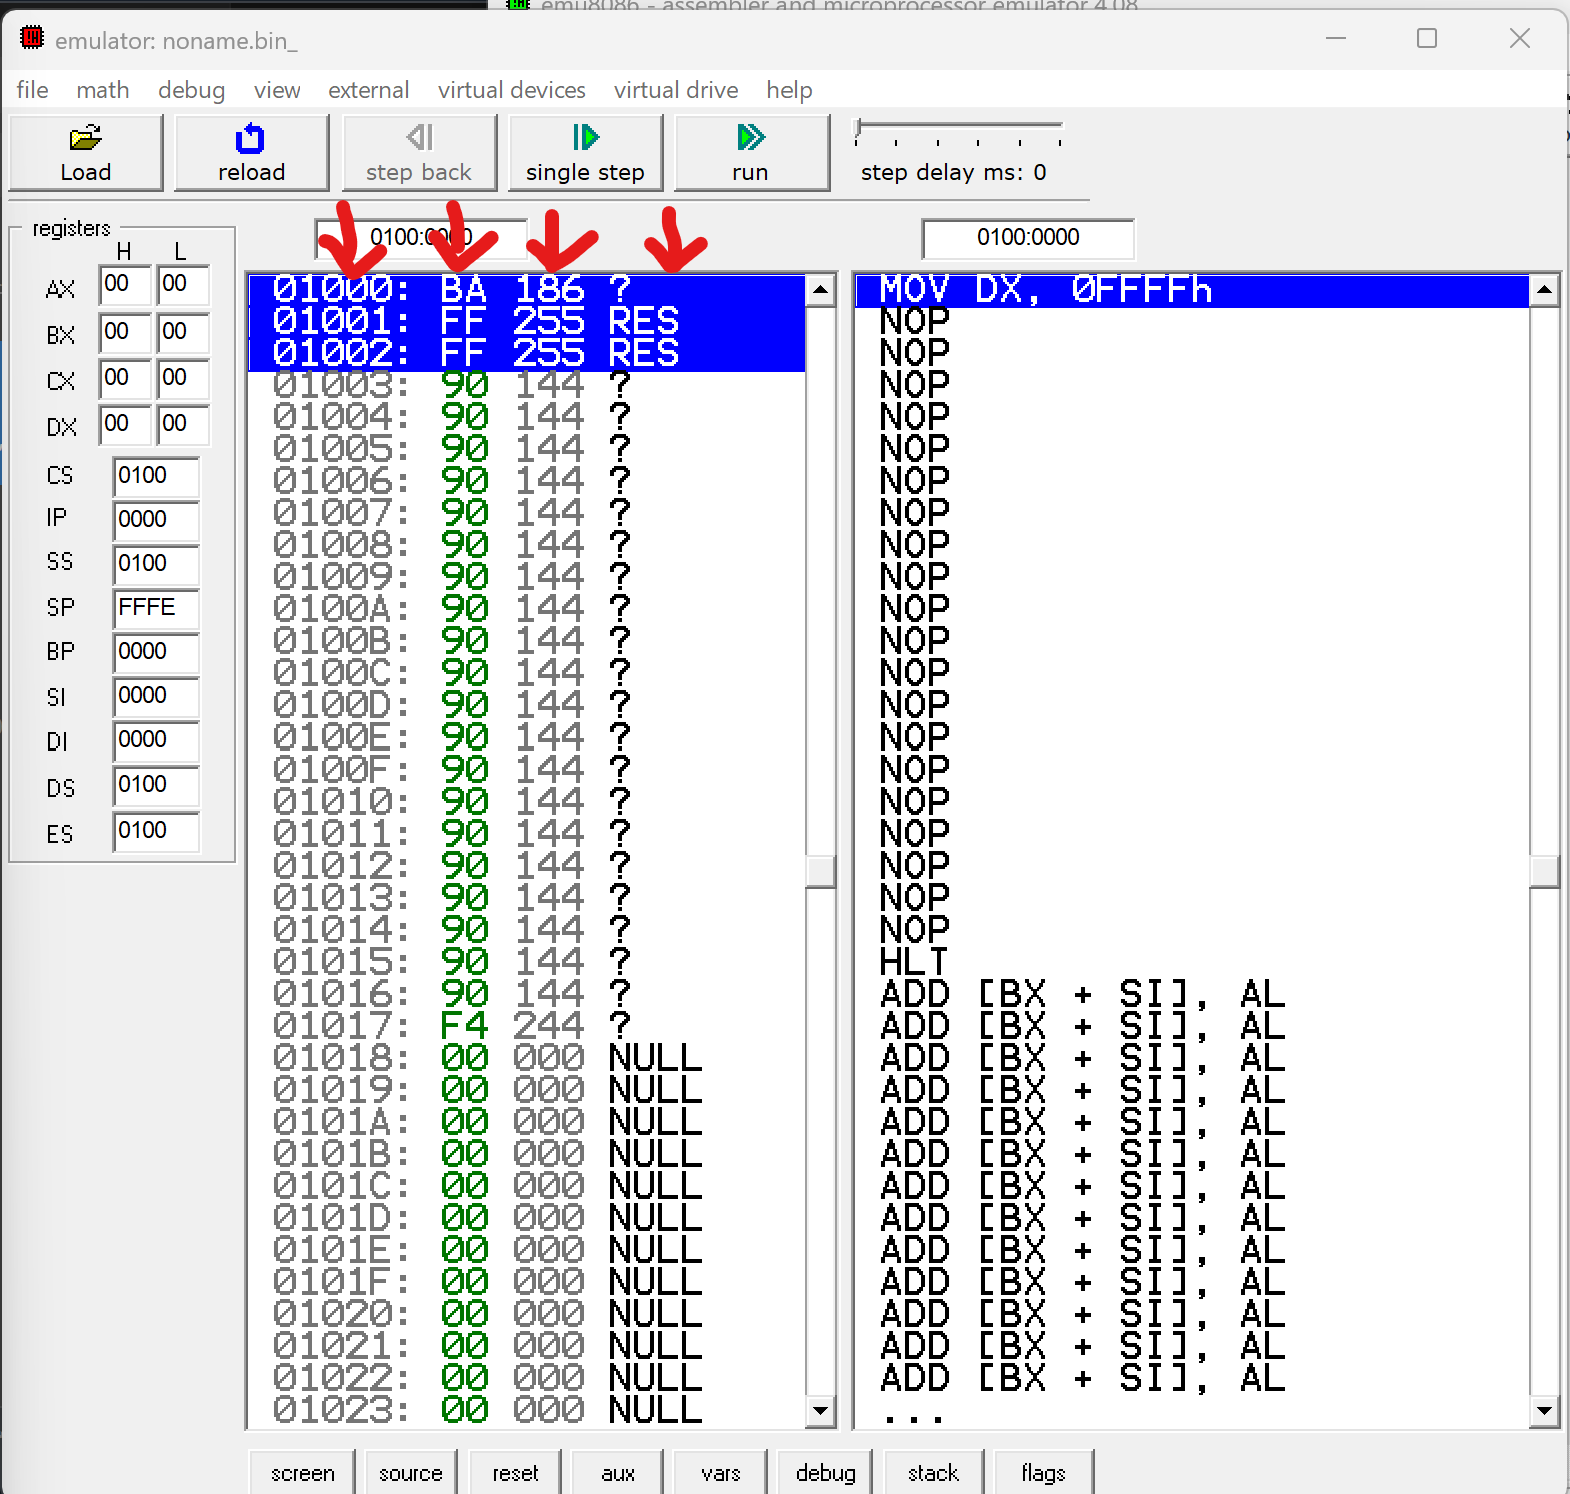This screenshot has width=1570, height=1494.
Task: Click the disassembly scrollbar thumb
Action: coord(1544,871)
